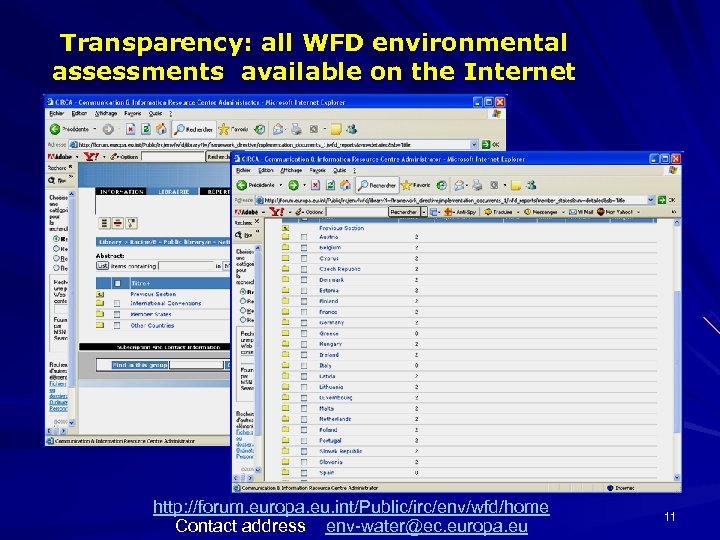Click the green Forward arrow in front window
This screenshot has width=720, height=540.
pos(293,185)
